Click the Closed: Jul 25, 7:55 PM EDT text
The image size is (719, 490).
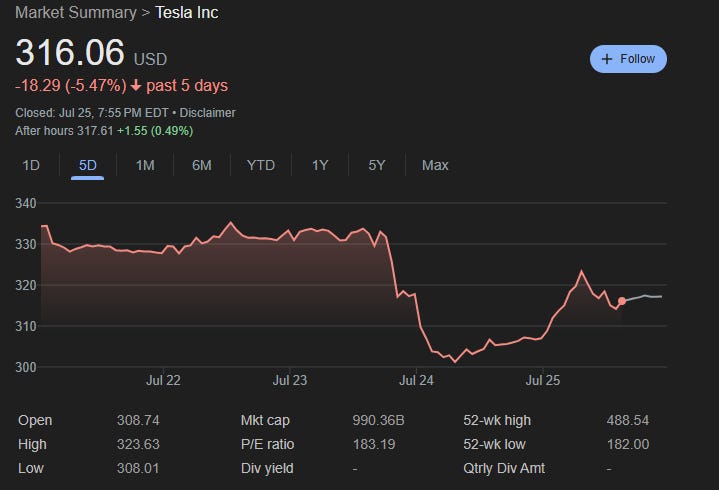[92, 113]
